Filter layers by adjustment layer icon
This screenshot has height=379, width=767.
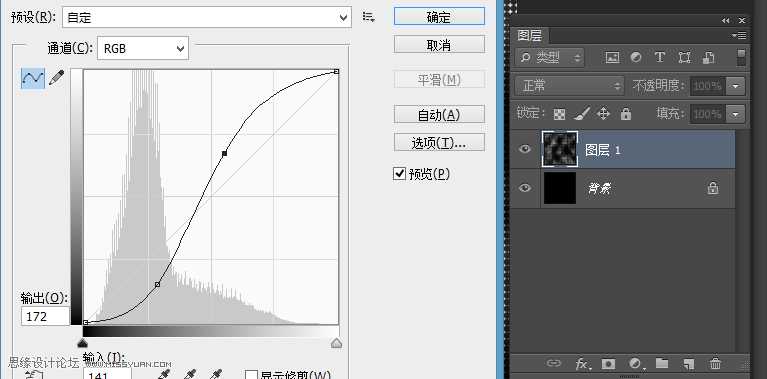(x=636, y=57)
